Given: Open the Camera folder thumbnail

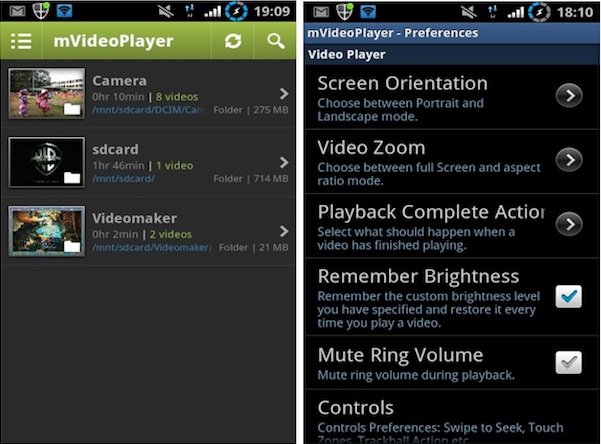Looking at the screenshot, I should pyautogui.click(x=47, y=93).
